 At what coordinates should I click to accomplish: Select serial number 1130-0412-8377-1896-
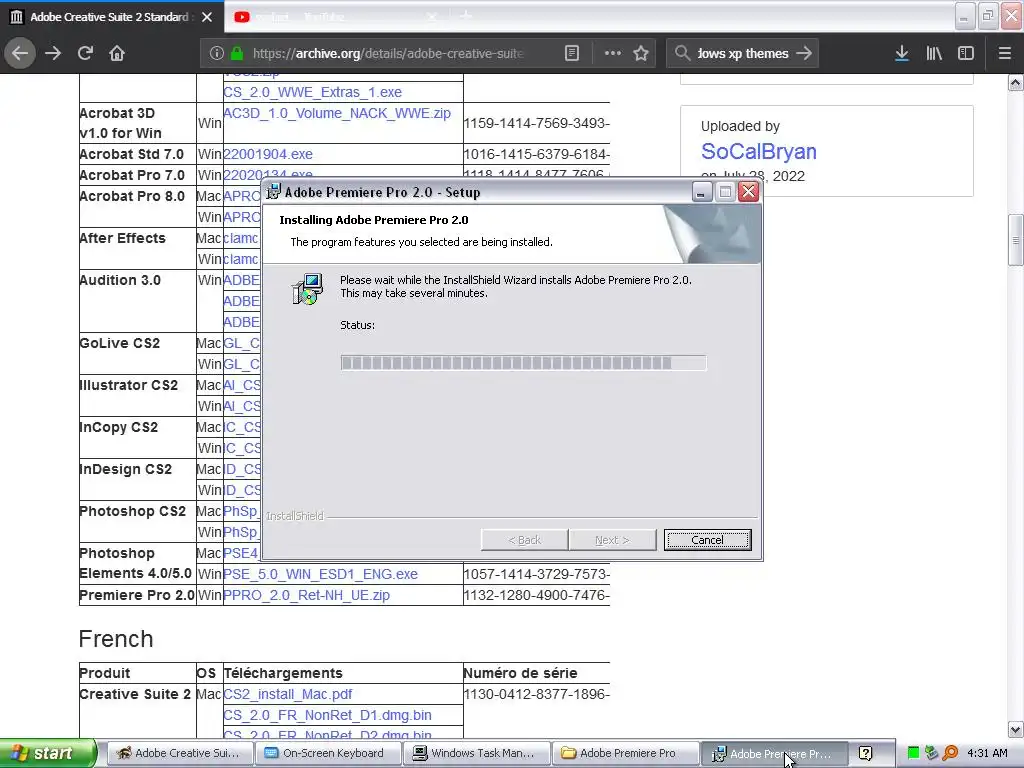(x=536, y=694)
